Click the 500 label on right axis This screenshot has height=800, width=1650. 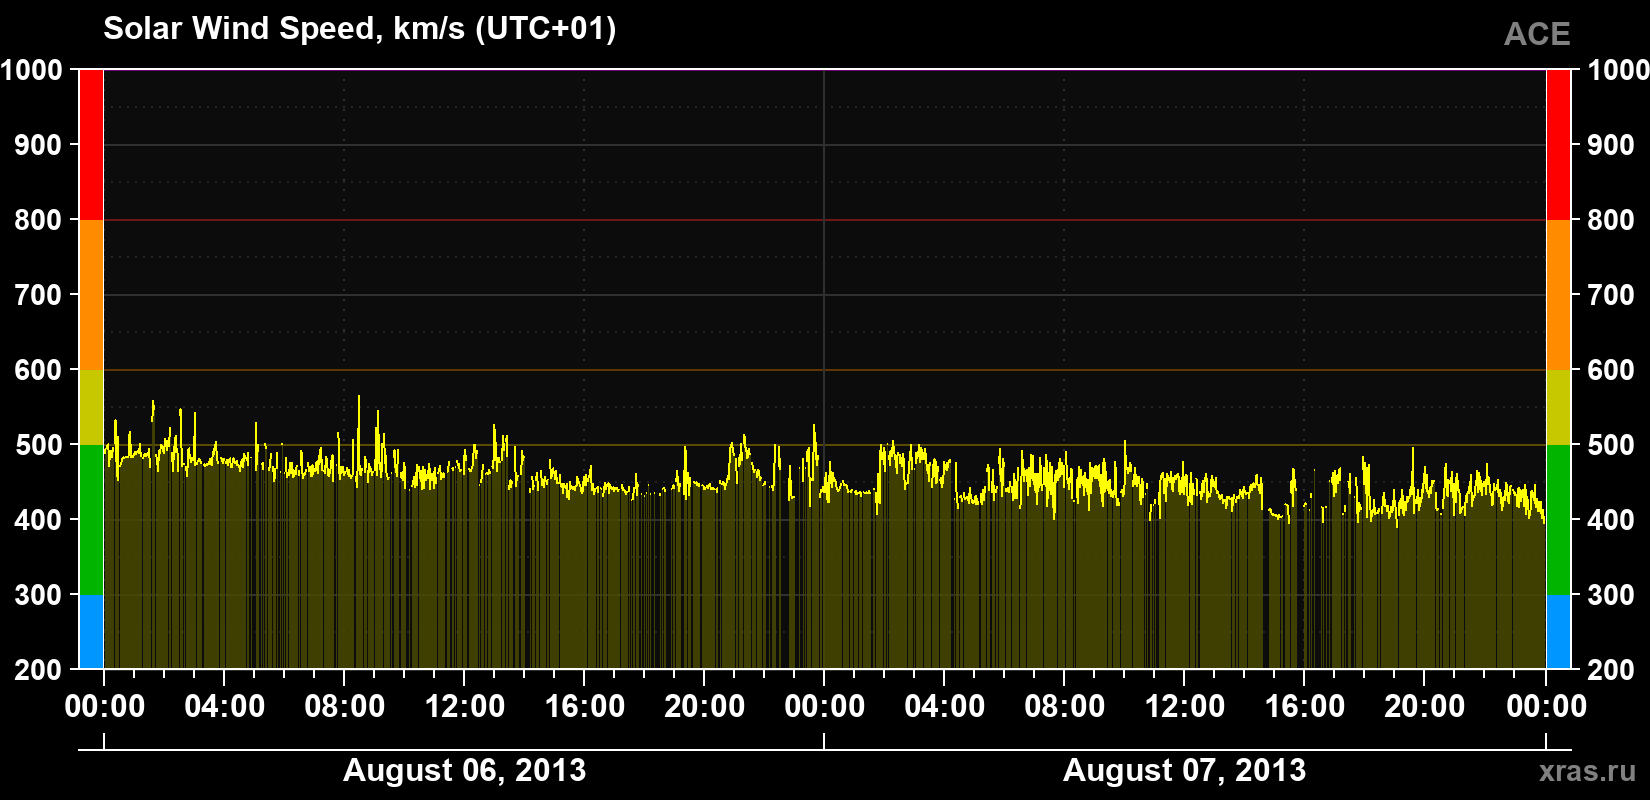[1610, 445]
